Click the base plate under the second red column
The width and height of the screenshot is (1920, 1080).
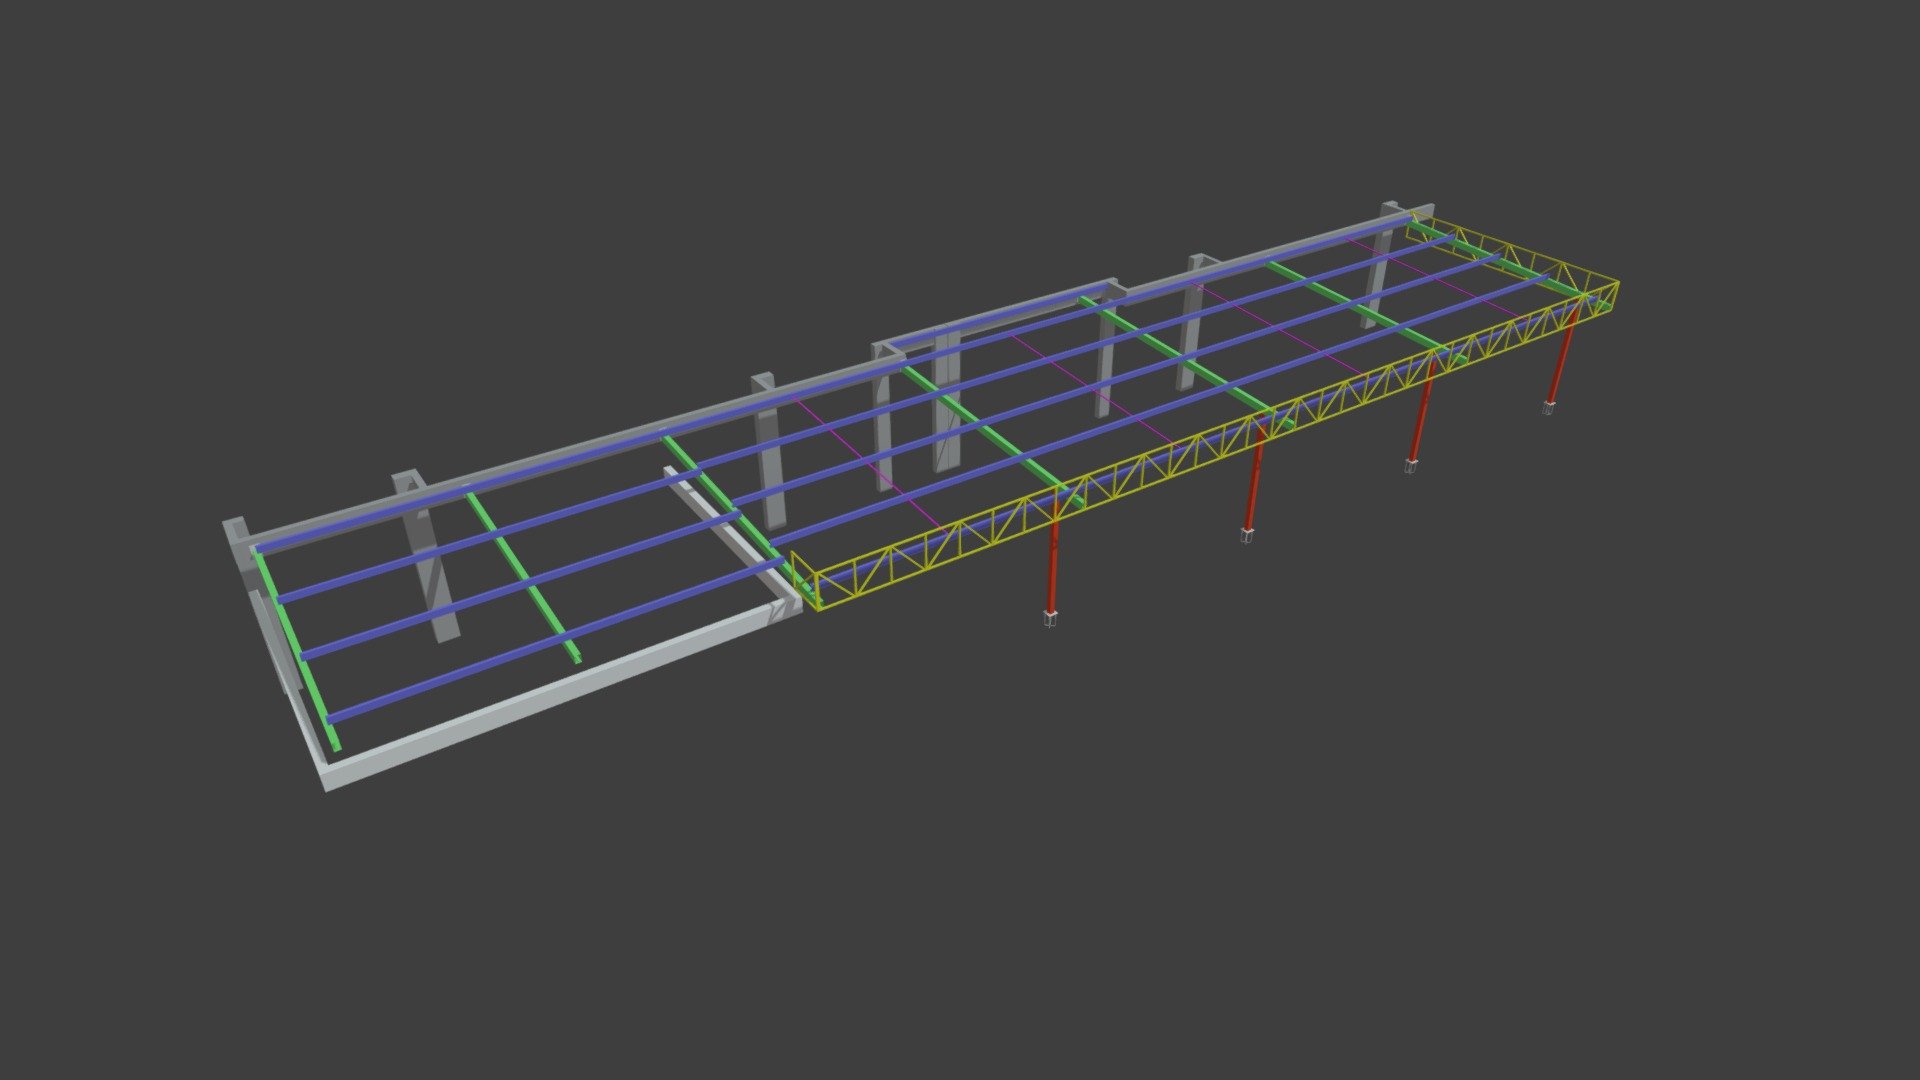[1247, 535]
